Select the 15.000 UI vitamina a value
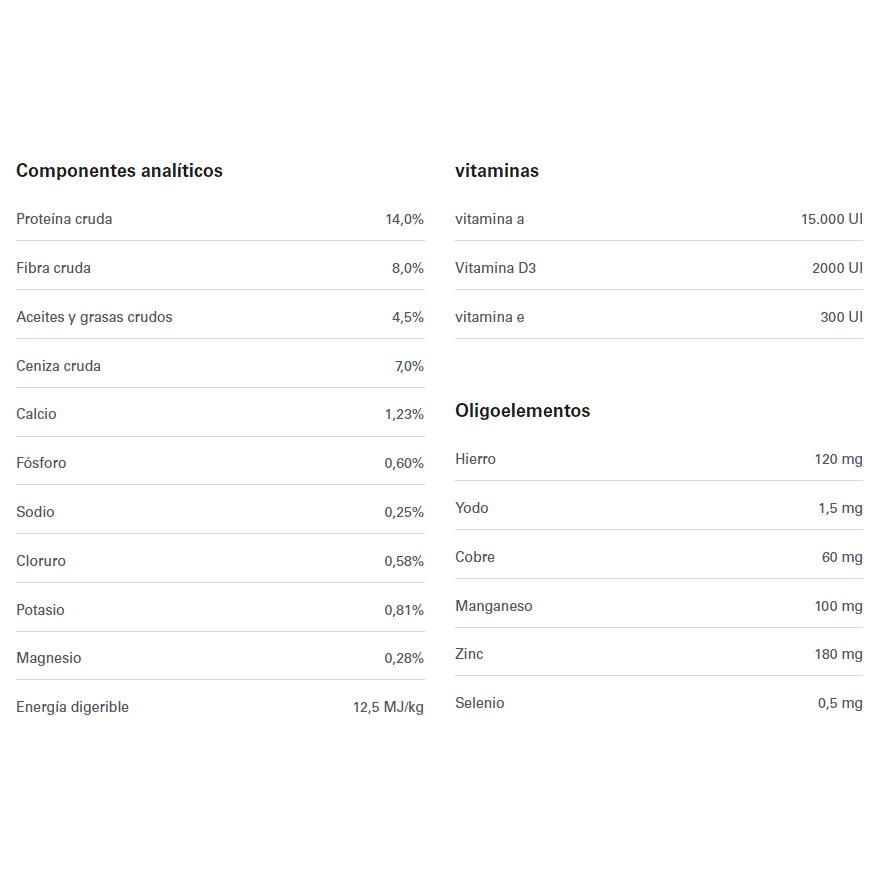Viewport: 879px width, 879px height. pos(831,219)
